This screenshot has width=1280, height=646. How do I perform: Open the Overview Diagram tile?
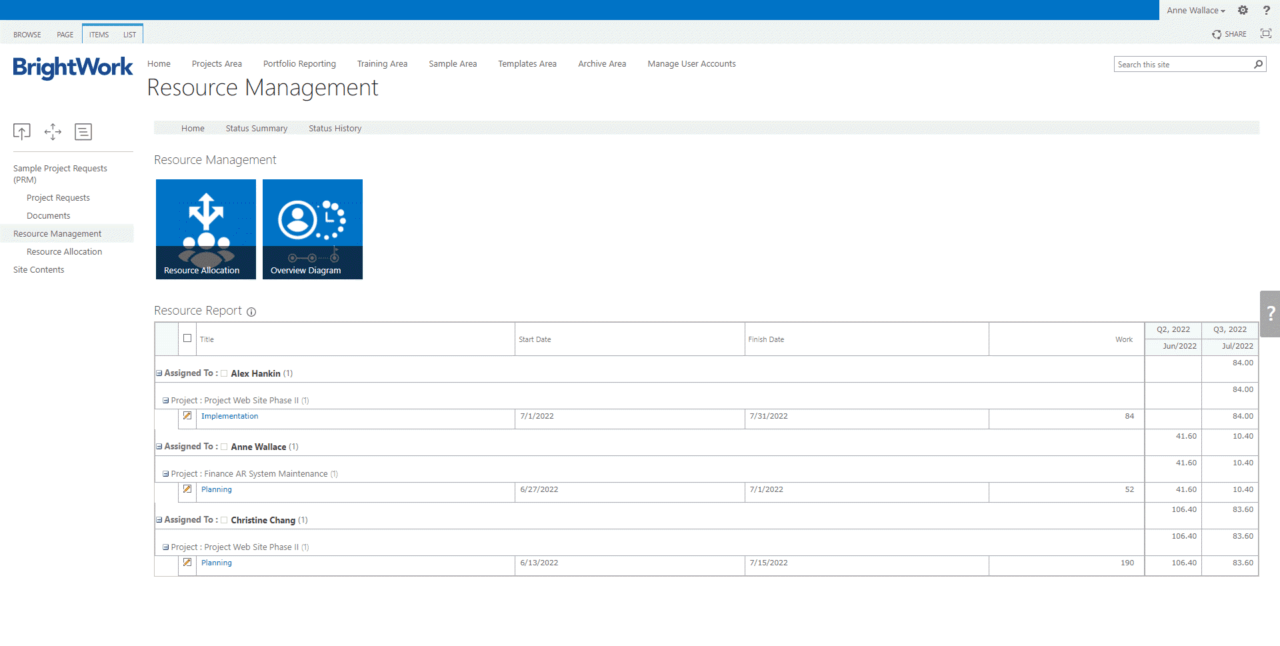(x=312, y=229)
